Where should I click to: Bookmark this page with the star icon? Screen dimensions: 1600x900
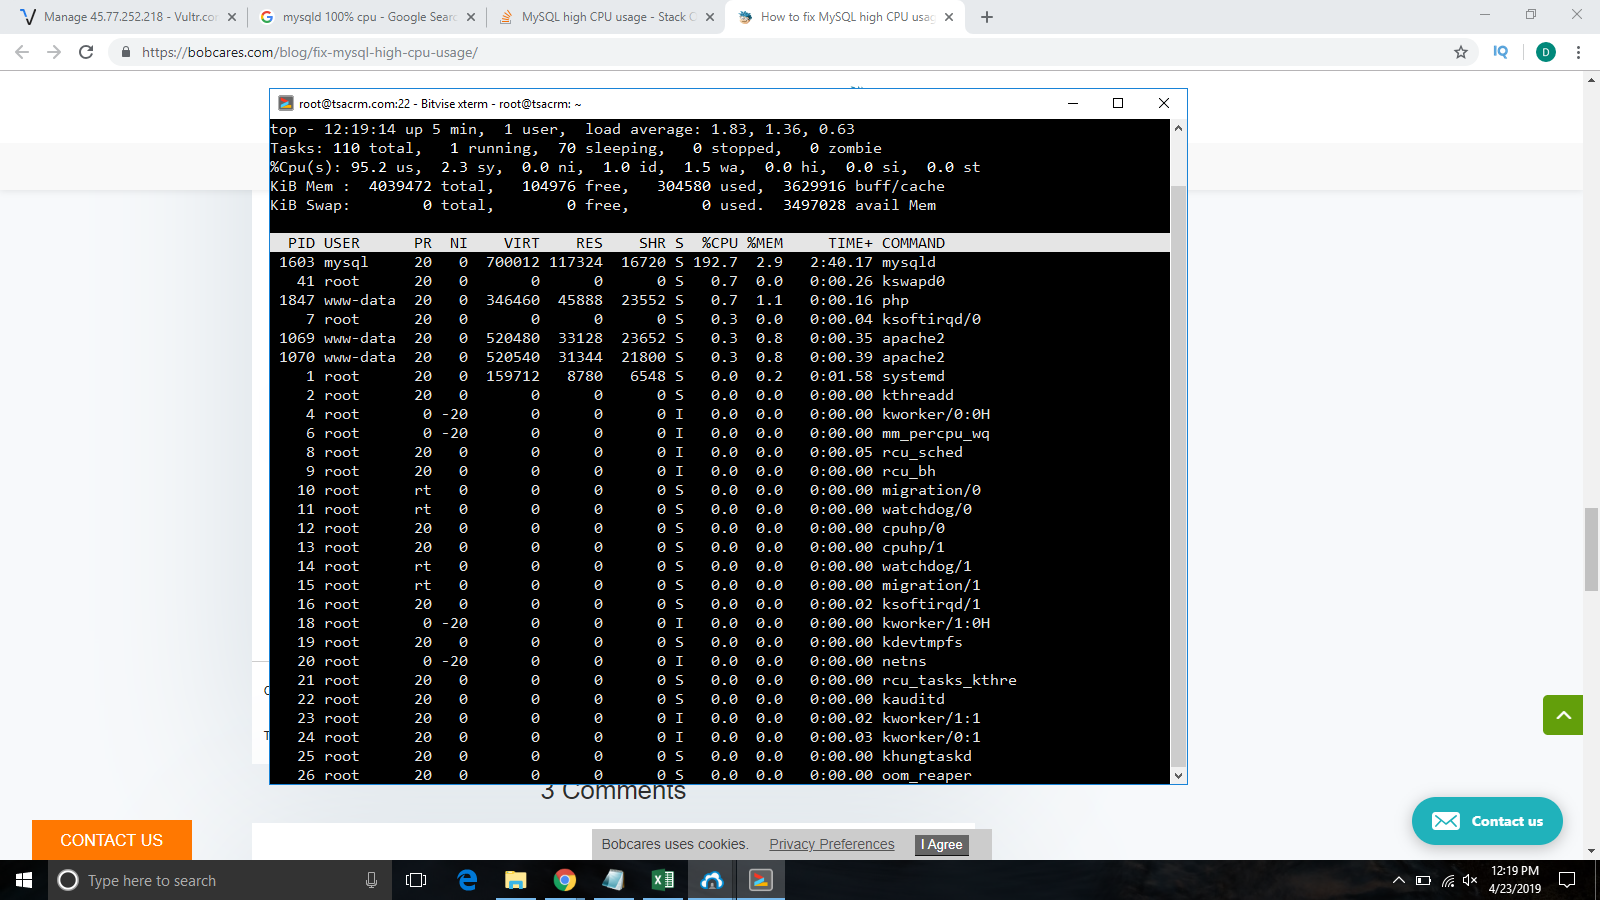click(1461, 52)
